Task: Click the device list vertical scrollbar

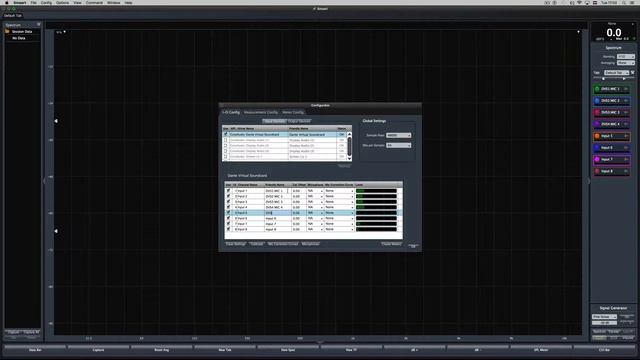Action: point(349,146)
